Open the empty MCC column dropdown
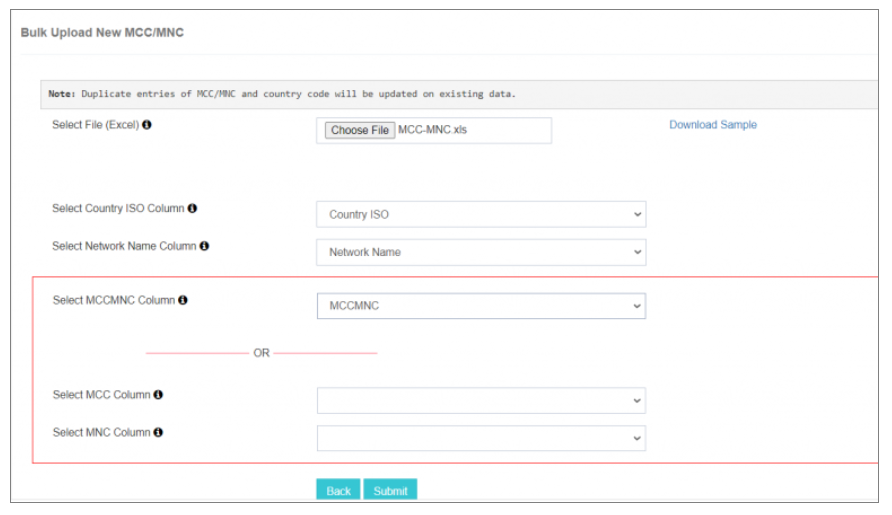The height and width of the screenshot is (515, 892). (x=481, y=401)
